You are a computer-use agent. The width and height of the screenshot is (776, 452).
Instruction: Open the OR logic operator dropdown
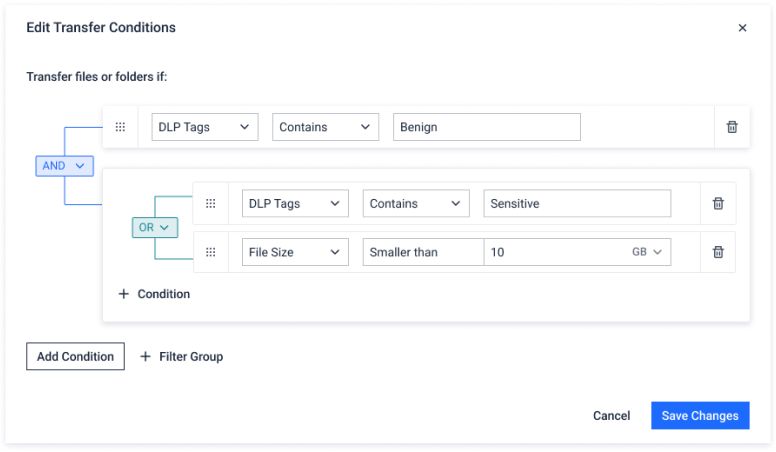click(153, 227)
